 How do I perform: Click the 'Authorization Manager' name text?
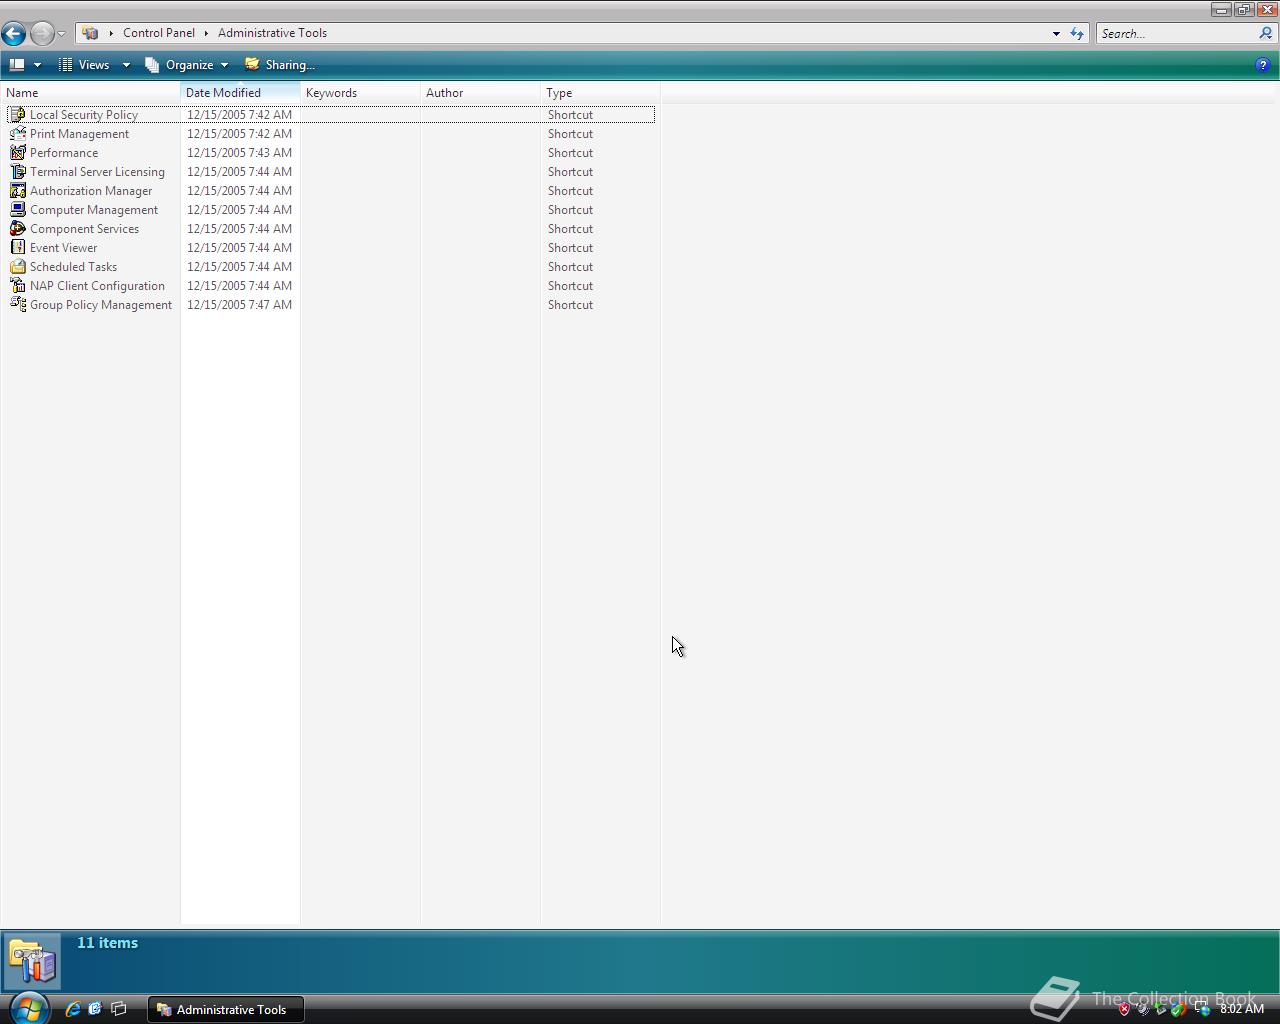(x=91, y=191)
